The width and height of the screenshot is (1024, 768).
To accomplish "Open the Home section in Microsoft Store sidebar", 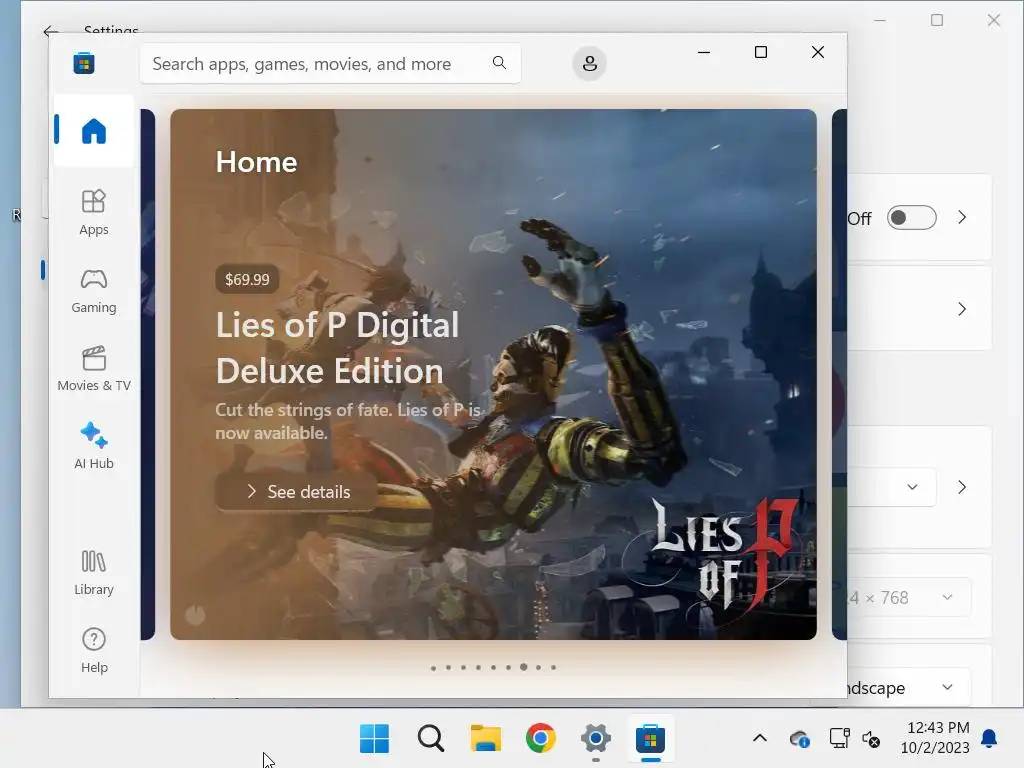I will click(94, 131).
